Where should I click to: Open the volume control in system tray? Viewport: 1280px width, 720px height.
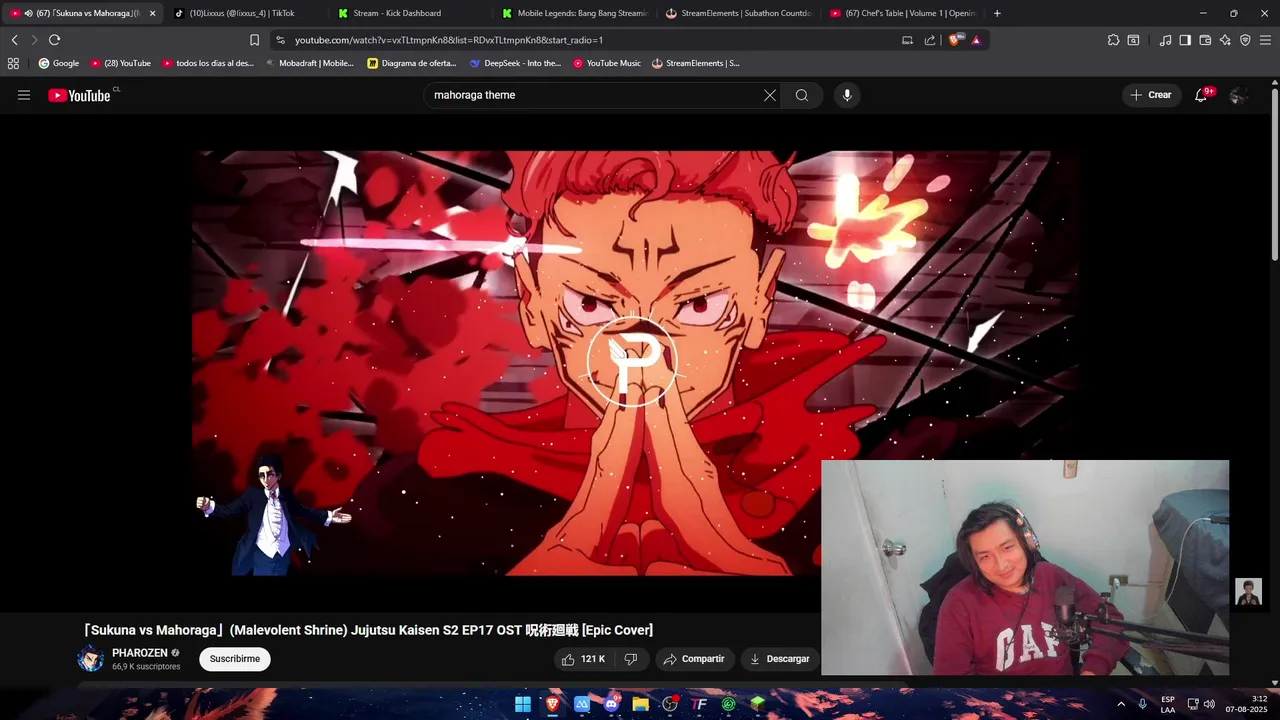(x=1209, y=704)
